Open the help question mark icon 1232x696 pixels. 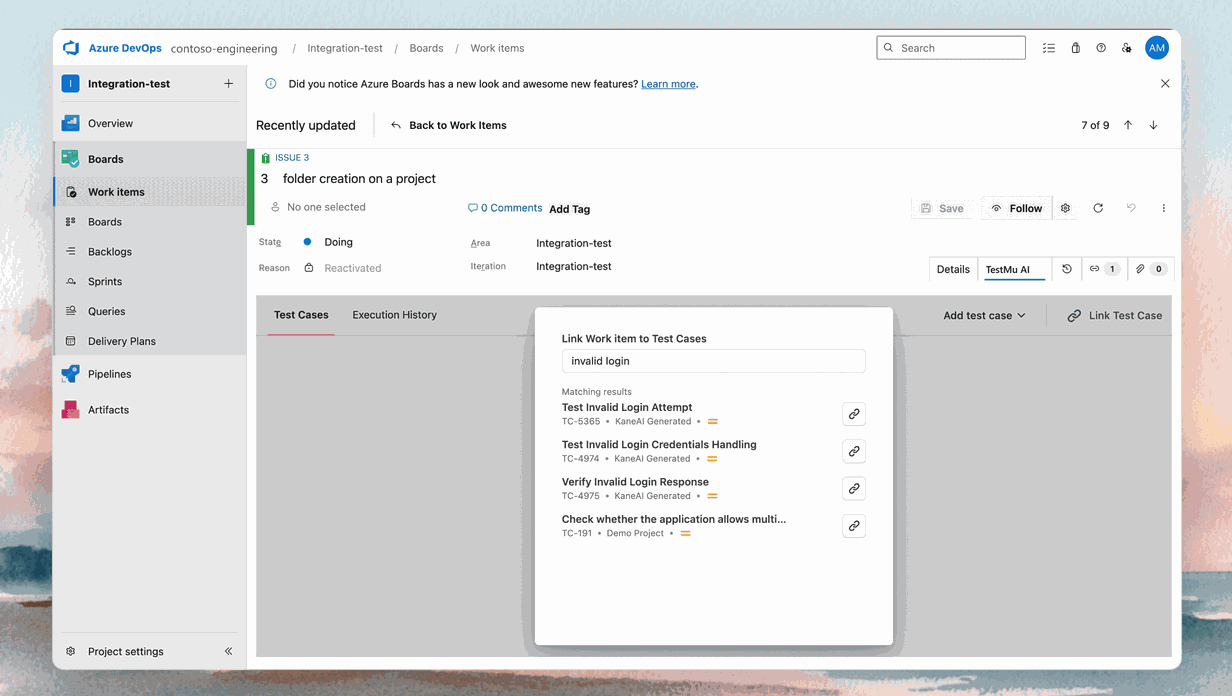tap(1101, 48)
